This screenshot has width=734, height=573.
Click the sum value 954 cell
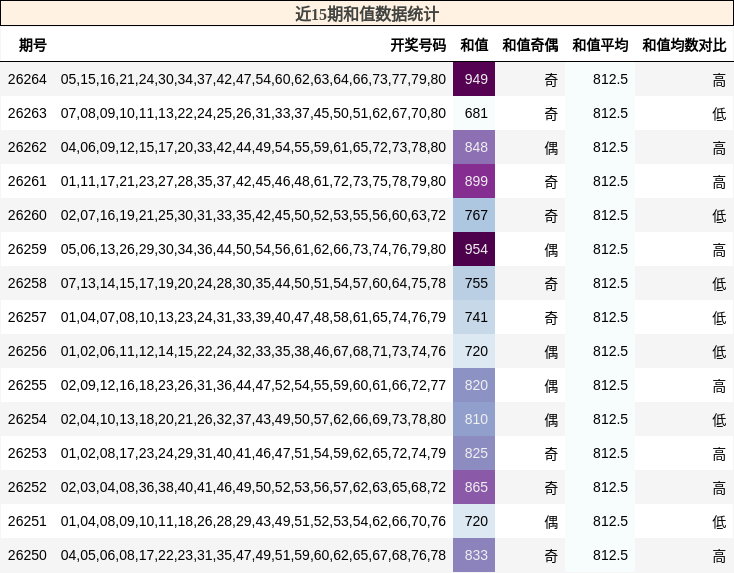[474, 249]
